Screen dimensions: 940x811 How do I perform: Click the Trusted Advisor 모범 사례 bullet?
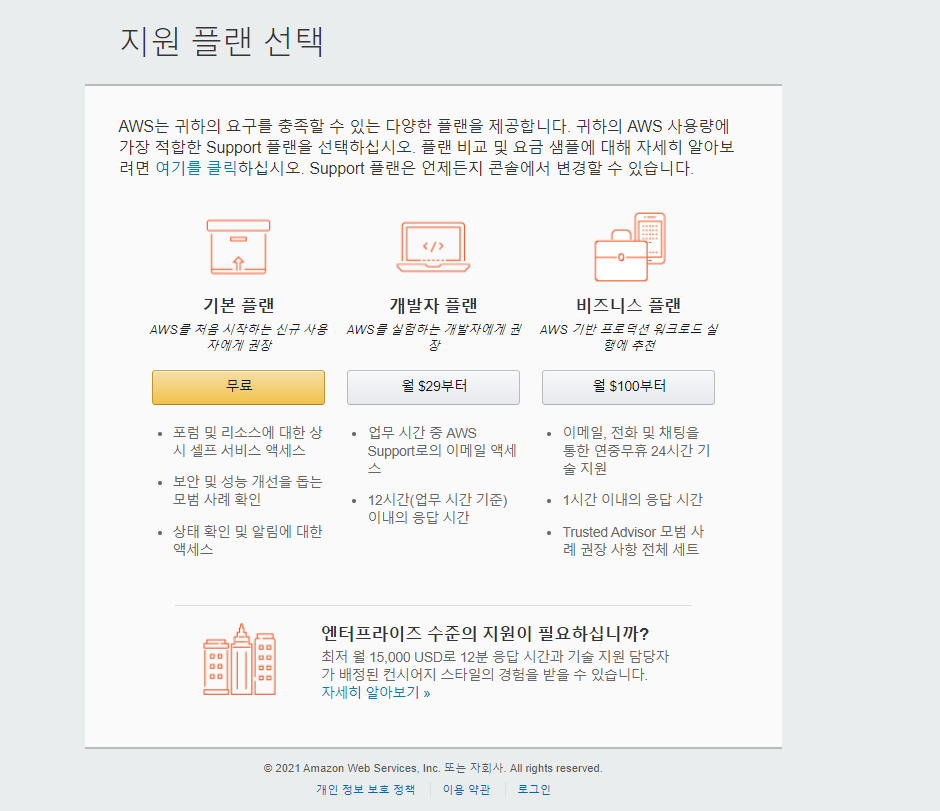coord(633,541)
